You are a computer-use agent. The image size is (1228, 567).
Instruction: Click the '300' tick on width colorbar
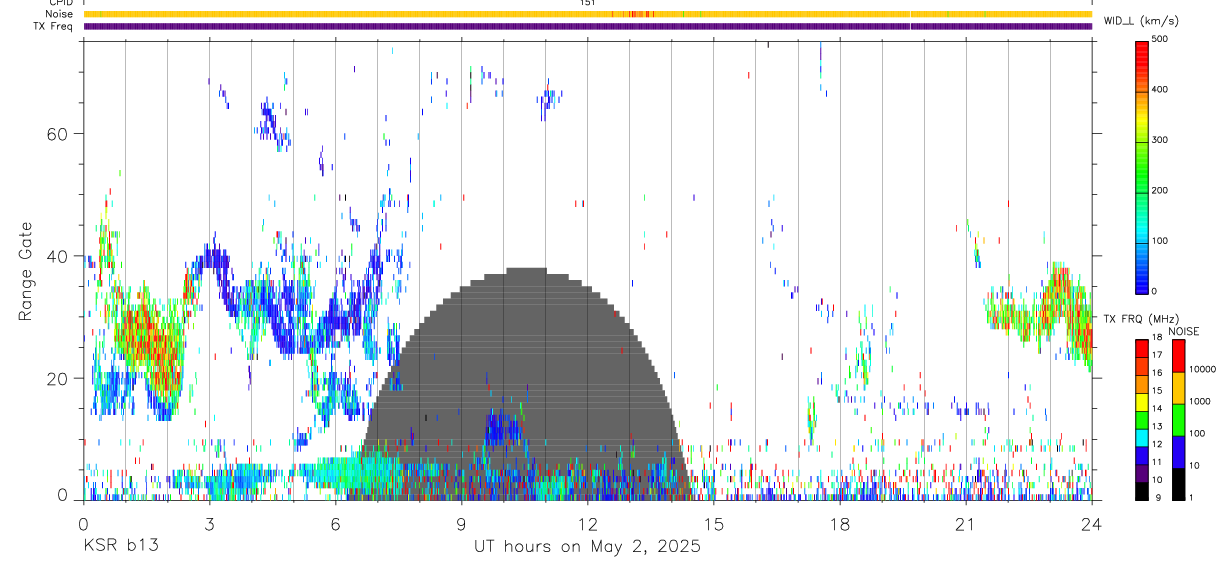coord(1162,140)
